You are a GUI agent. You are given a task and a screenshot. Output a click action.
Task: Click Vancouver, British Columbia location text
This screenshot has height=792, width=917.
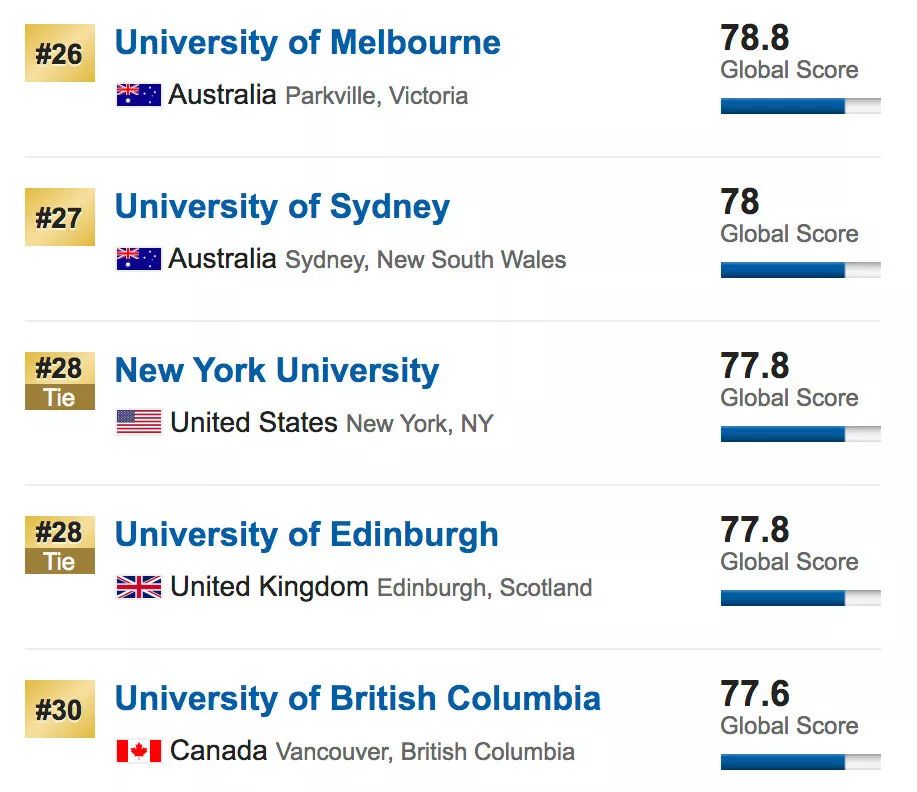coord(425,752)
